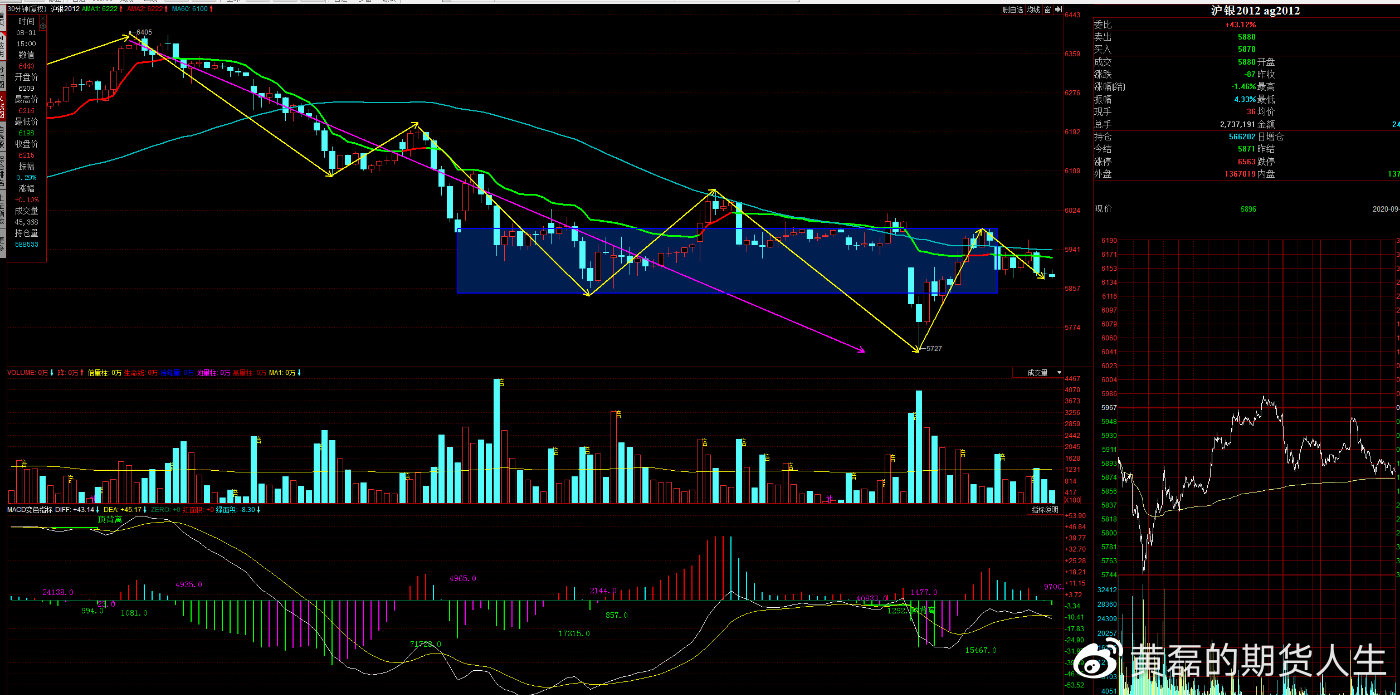Click the 窗 window button above the chart

point(1047,10)
